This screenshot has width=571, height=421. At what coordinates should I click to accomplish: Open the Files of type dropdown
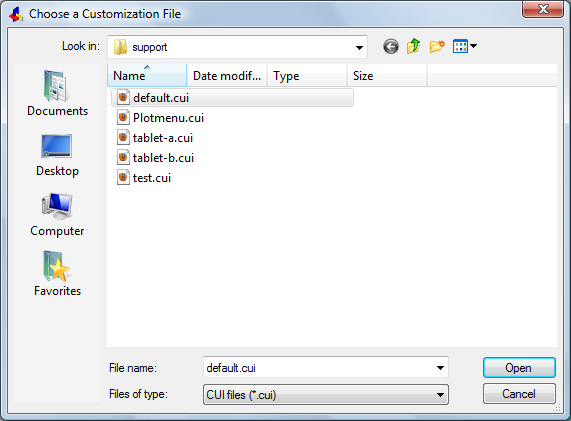[x=326, y=394]
